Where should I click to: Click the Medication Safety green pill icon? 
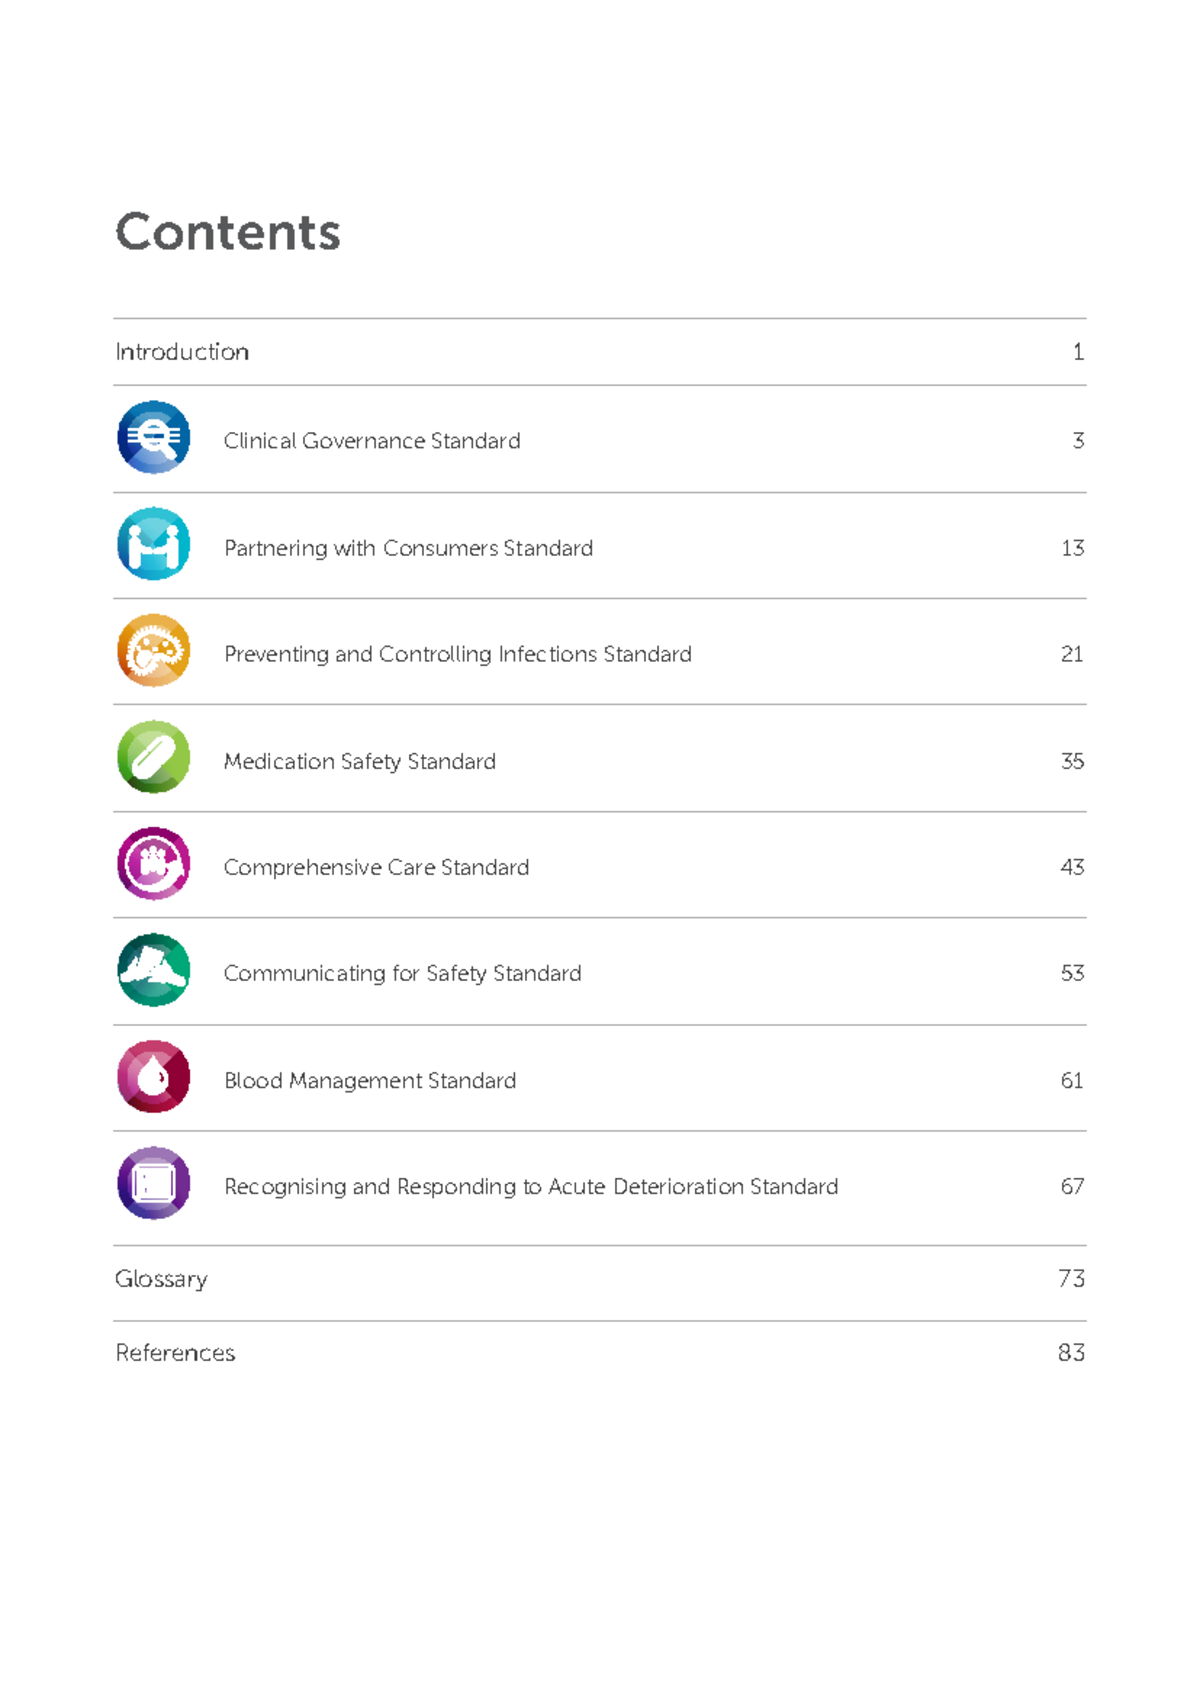coord(154,757)
